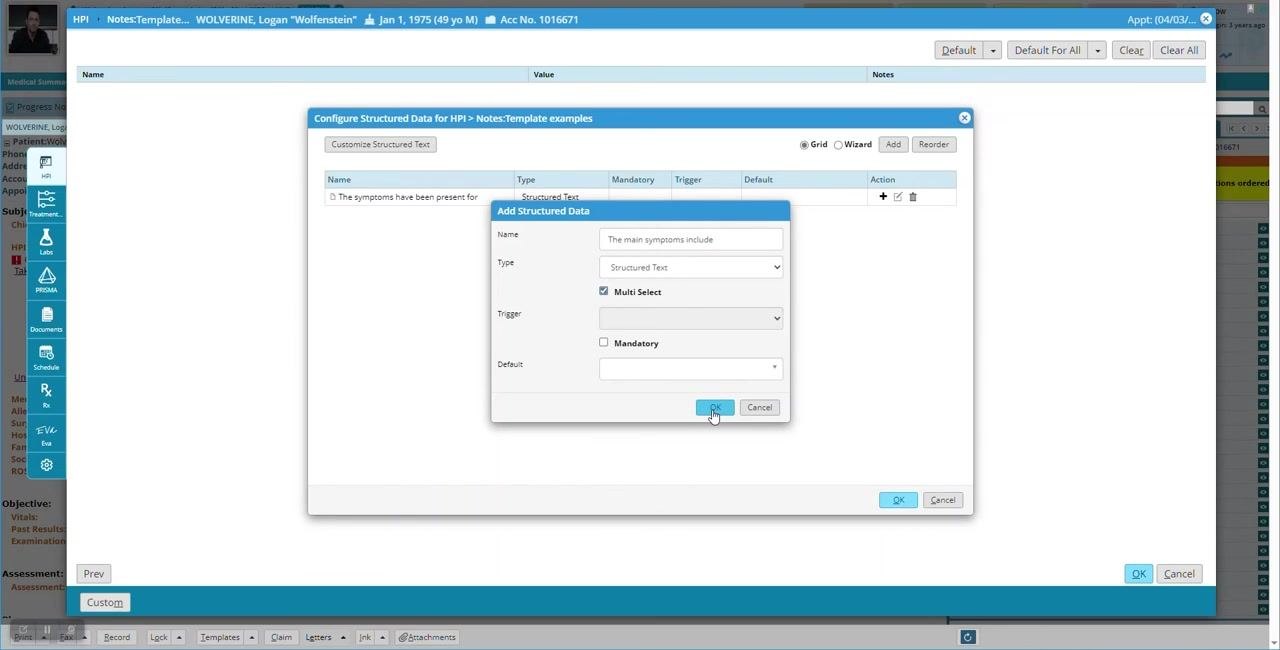Screen dimensions: 1280x650
Task: Click the webcam video thumbnail
Action: coord(33,27)
